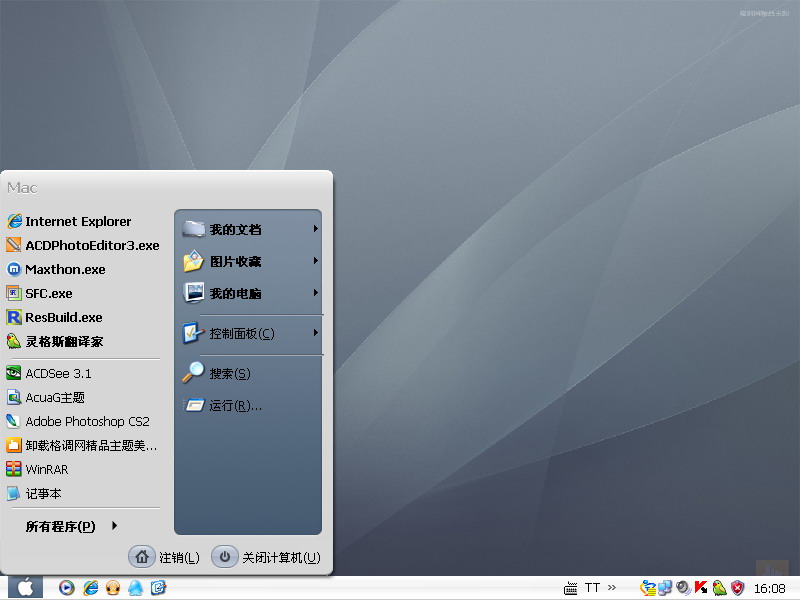Click the network computers tray icon
This screenshot has width=800, height=600.
pos(665,588)
